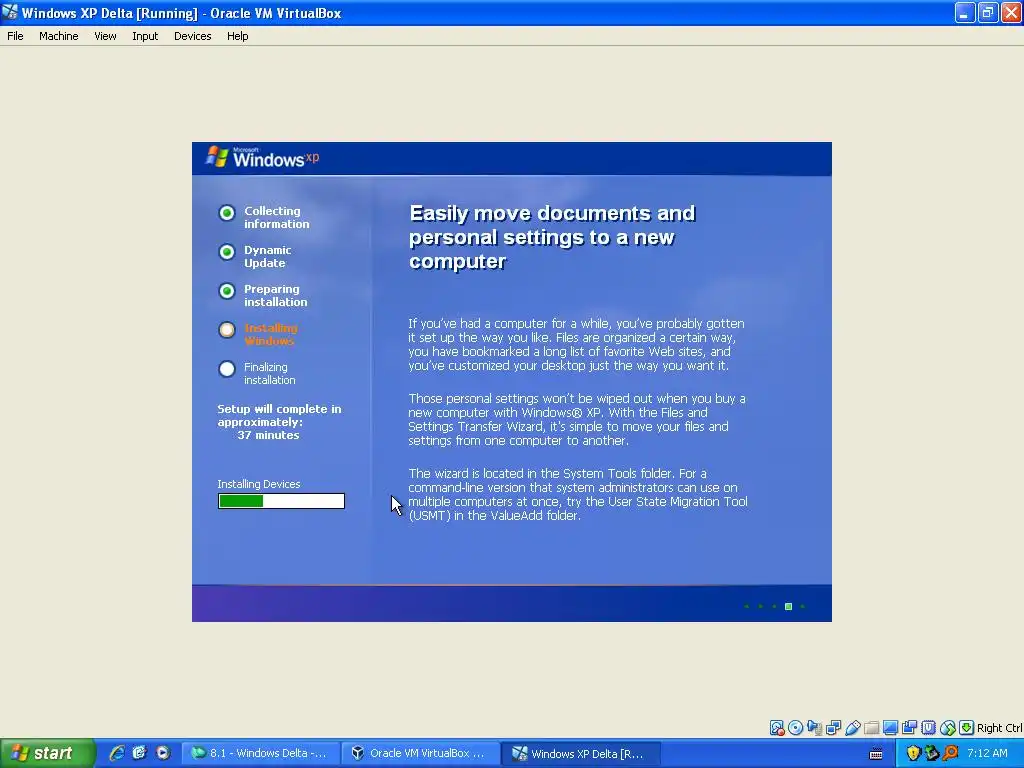Click the shared folders status icon
Image resolution: width=1024 pixels, height=768 pixels.
point(871,728)
